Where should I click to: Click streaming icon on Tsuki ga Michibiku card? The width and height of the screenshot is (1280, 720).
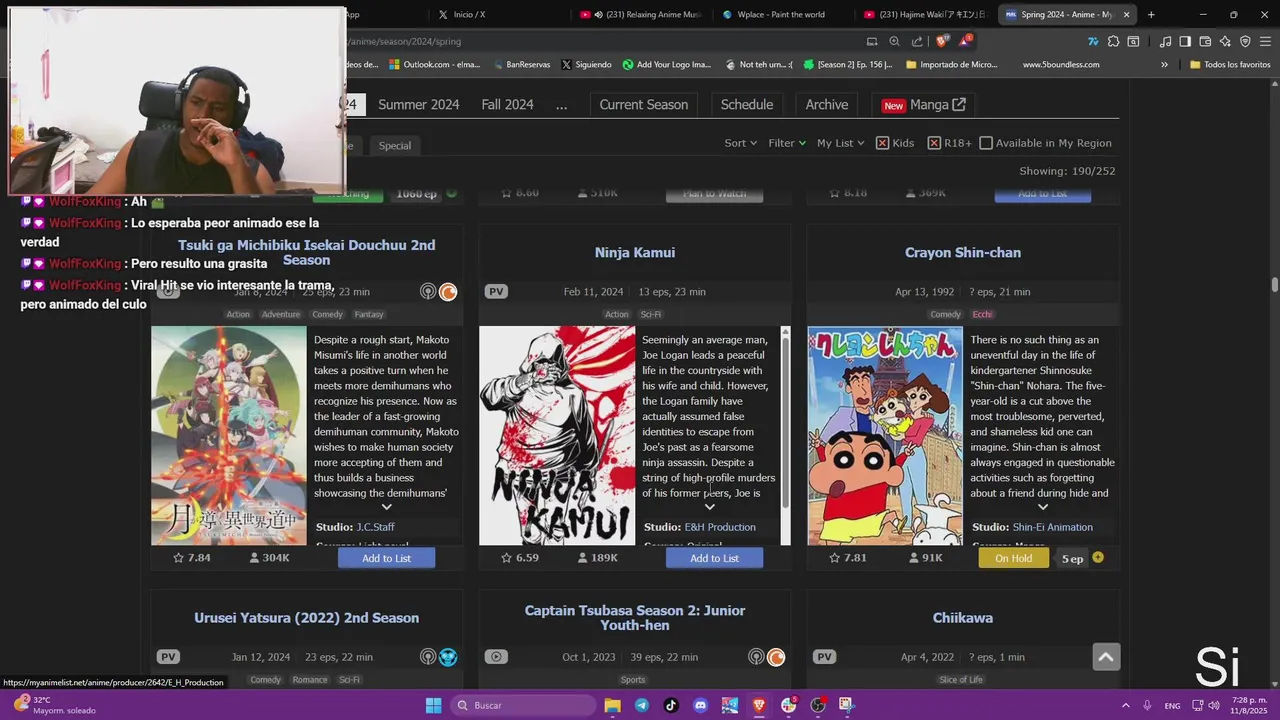pyautogui.click(x=428, y=292)
